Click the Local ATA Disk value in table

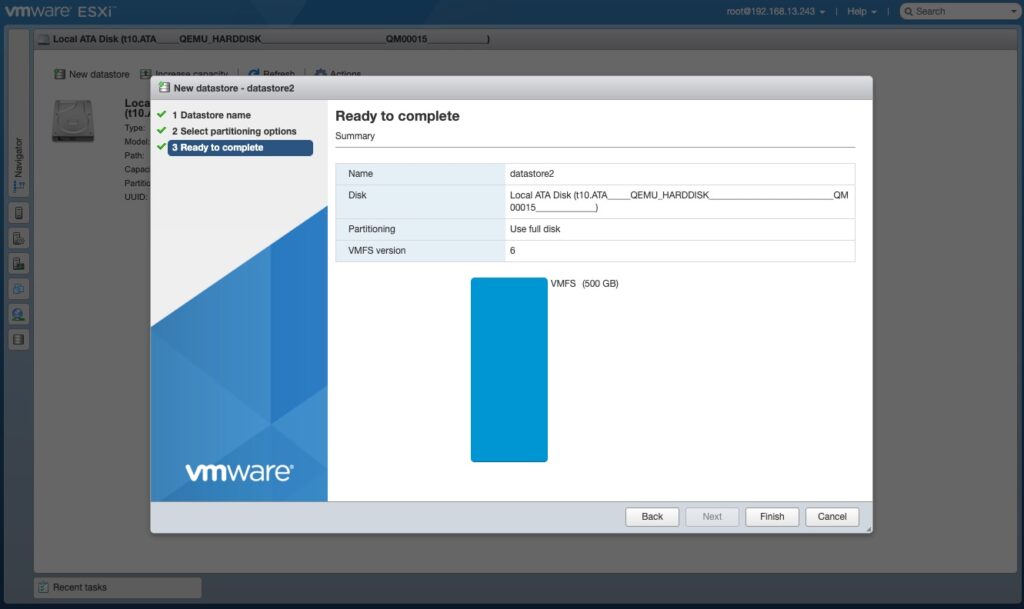click(x=679, y=201)
